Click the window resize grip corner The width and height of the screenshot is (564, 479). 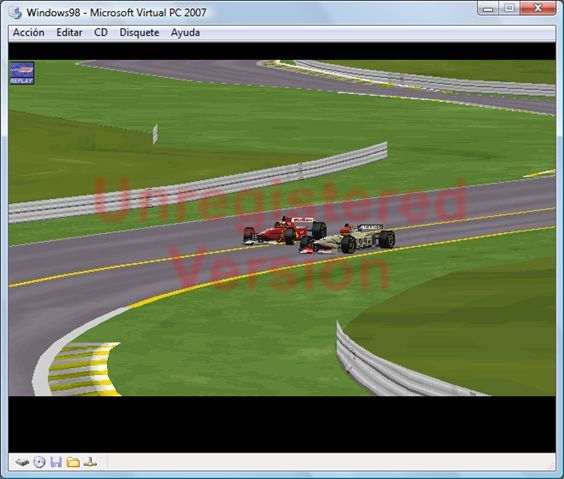[x=551, y=466]
